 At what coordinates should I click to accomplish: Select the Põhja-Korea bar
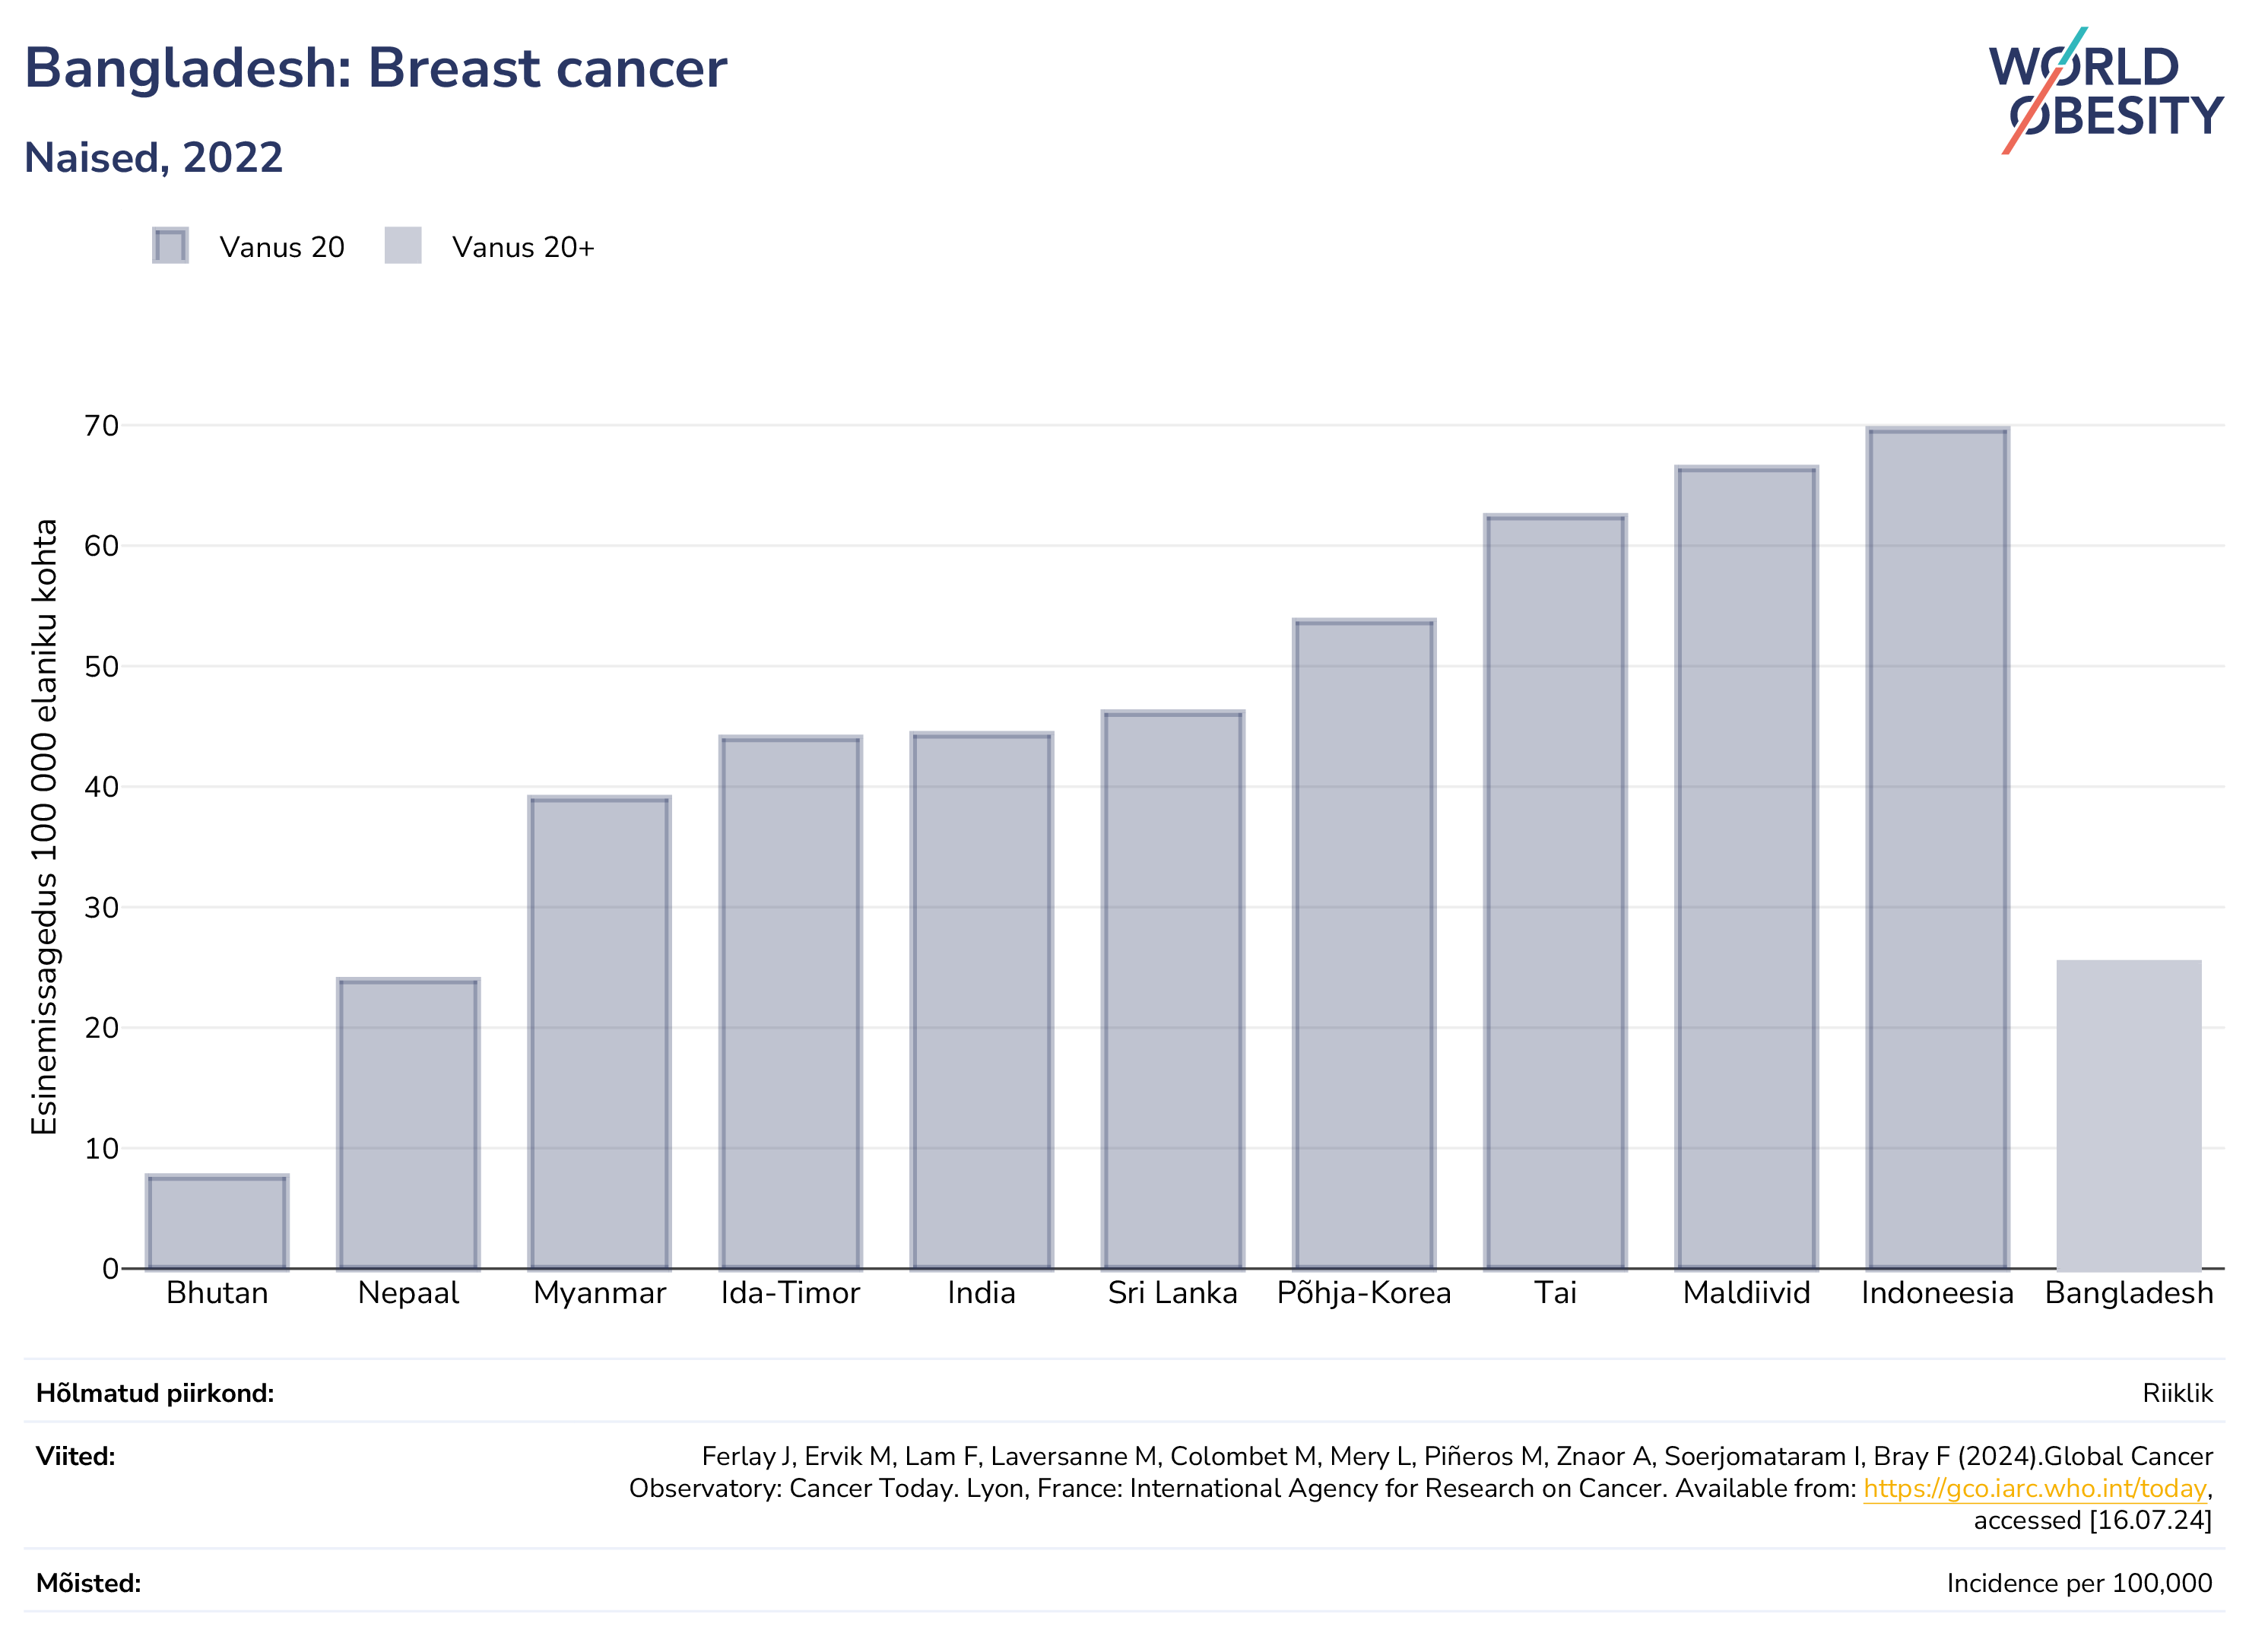(x=1364, y=945)
